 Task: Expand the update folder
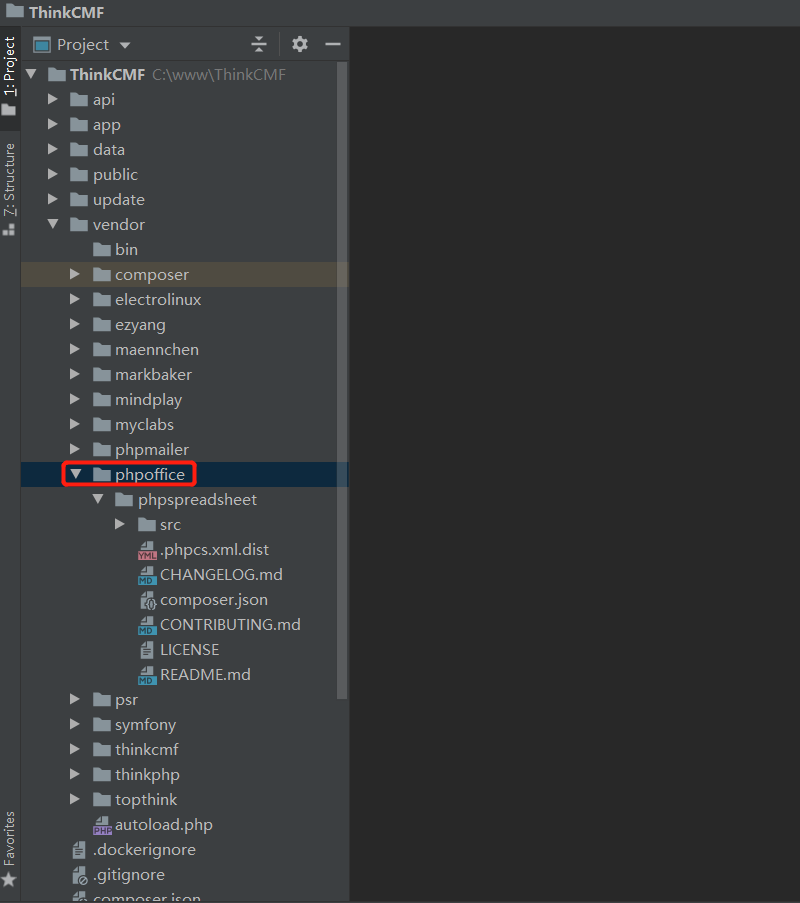click(53, 199)
